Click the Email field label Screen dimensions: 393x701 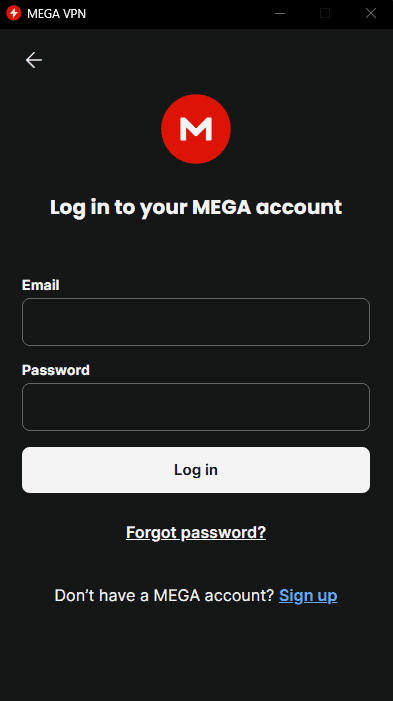coord(41,285)
